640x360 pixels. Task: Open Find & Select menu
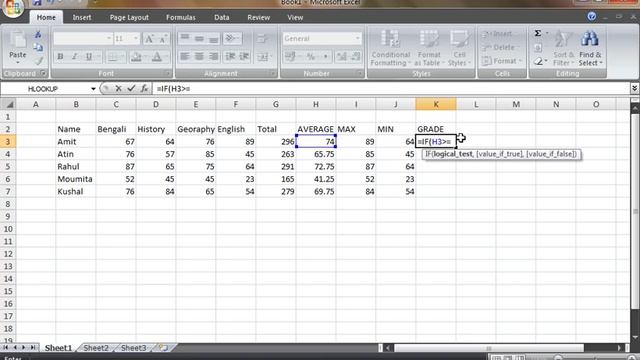[590, 48]
